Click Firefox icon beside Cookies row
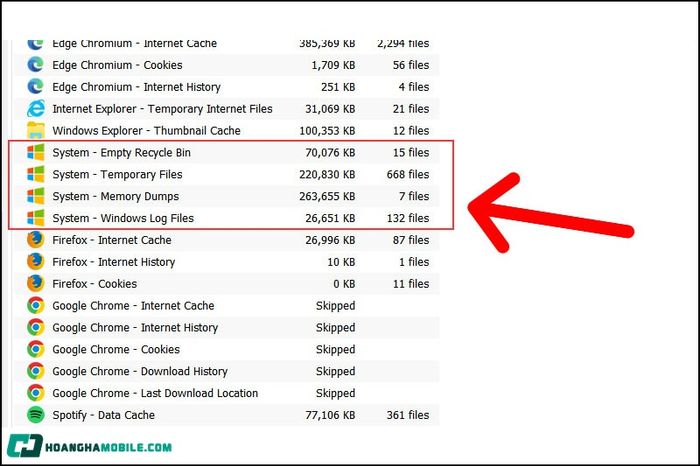The width and height of the screenshot is (700, 466). [35, 283]
